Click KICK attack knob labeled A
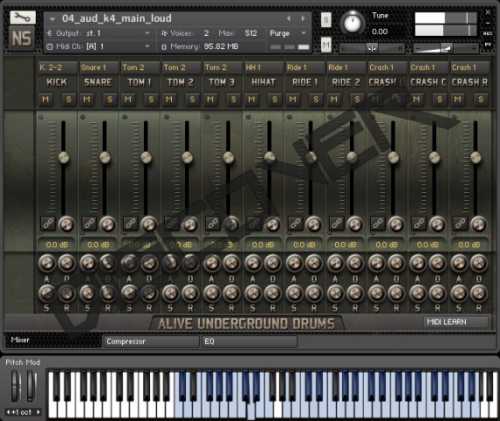 click(x=47, y=263)
